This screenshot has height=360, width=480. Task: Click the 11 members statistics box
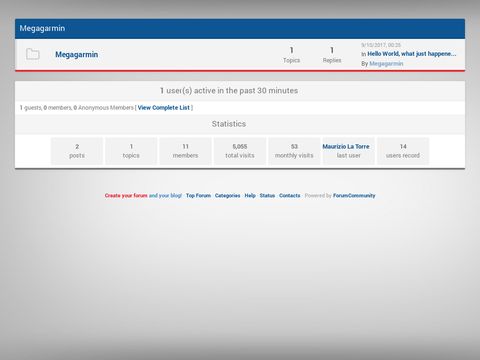pyautogui.click(x=186, y=151)
